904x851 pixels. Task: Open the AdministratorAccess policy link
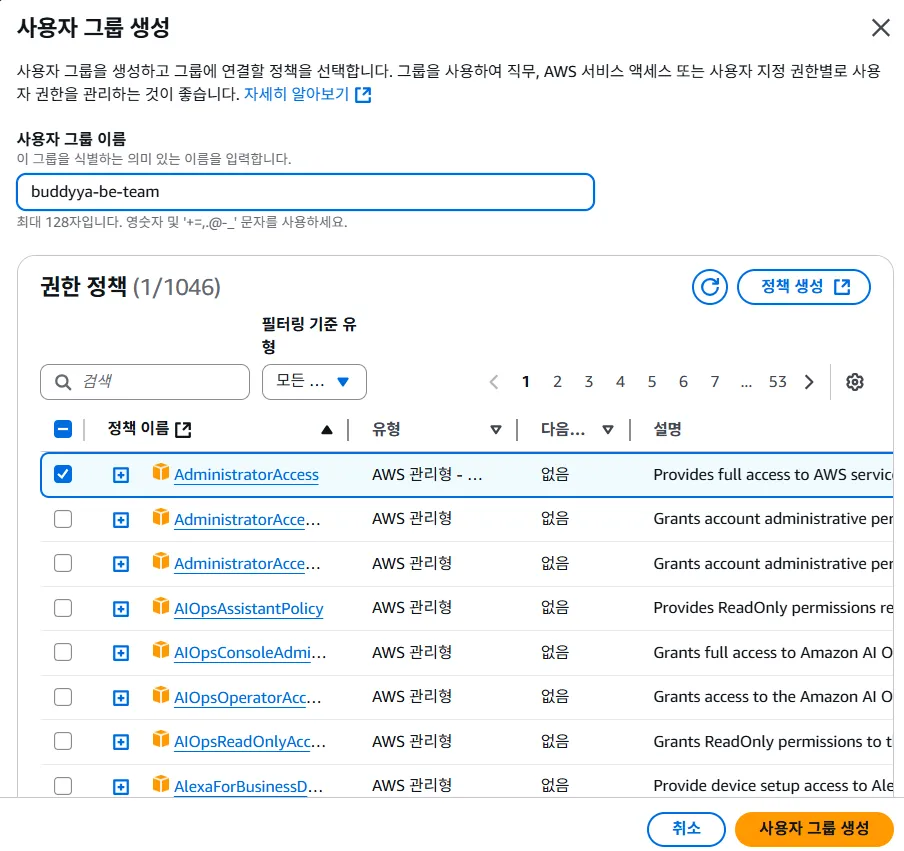click(246, 475)
